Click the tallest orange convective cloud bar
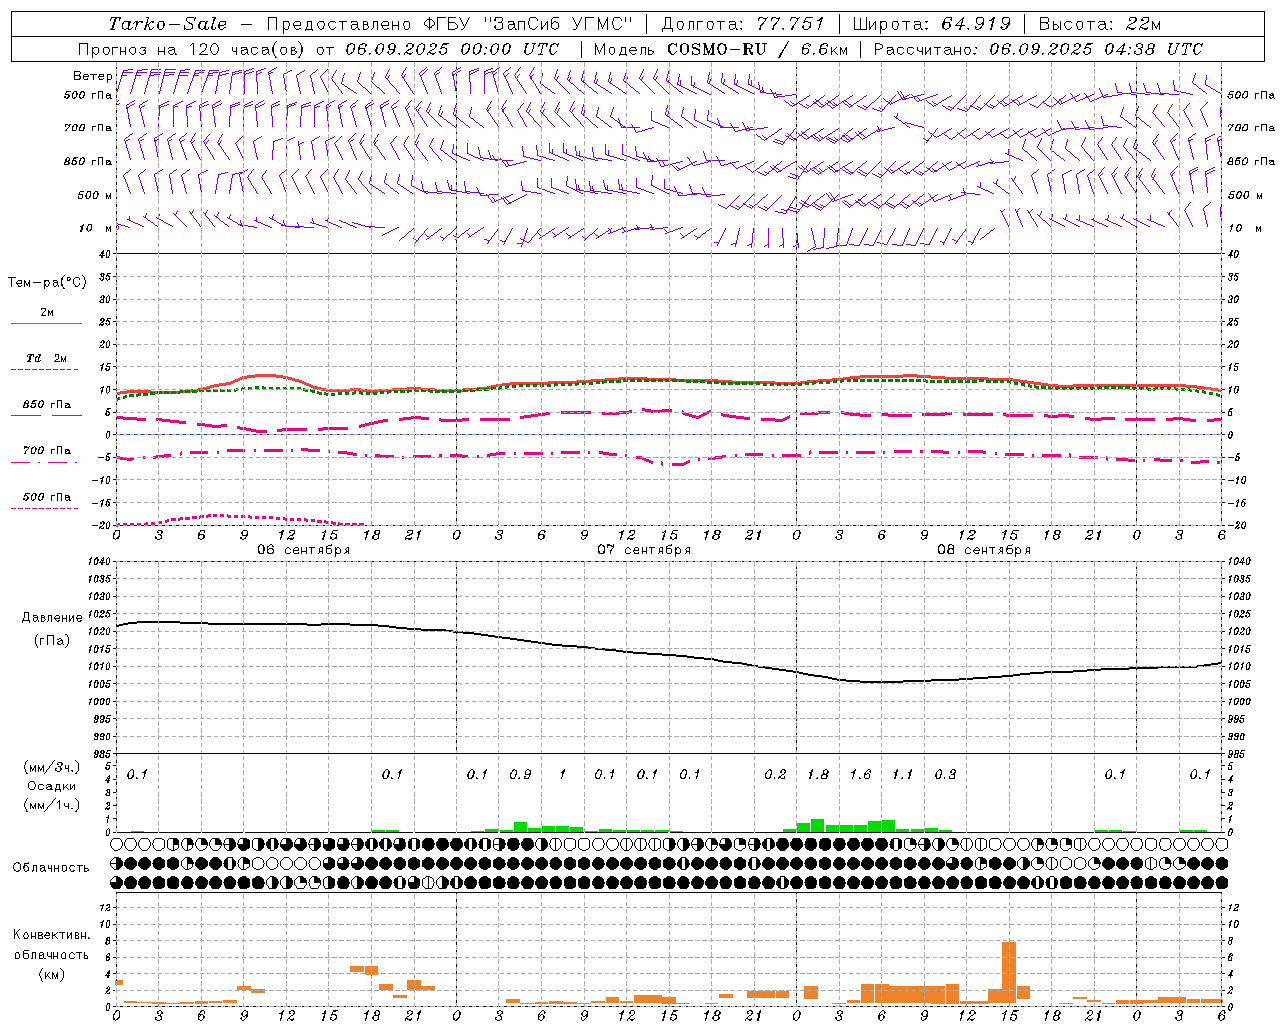The height and width of the screenshot is (1024, 1280). pos(1009,972)
